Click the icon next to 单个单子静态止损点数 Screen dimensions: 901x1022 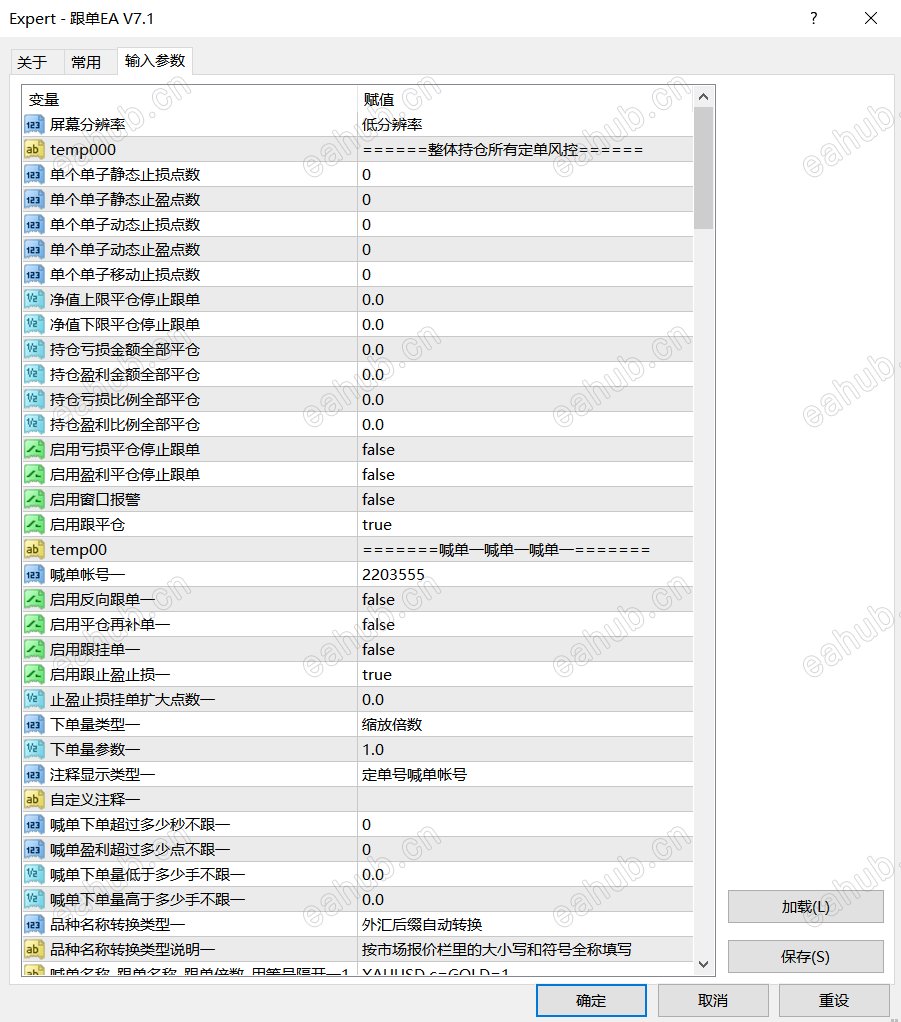(x=34, y=175)
